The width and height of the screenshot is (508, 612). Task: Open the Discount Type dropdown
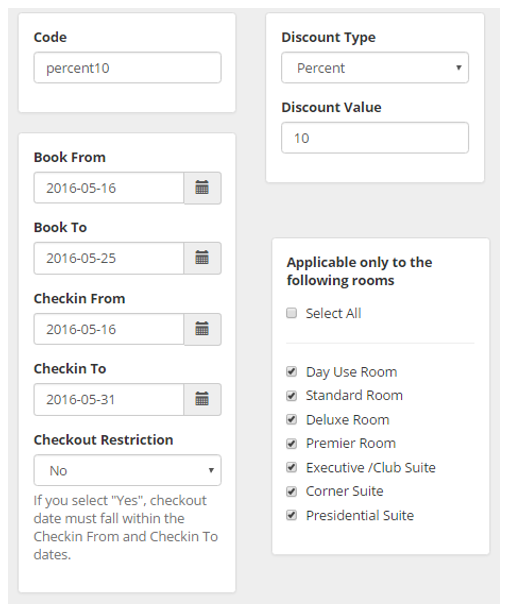tap(375, 68)
